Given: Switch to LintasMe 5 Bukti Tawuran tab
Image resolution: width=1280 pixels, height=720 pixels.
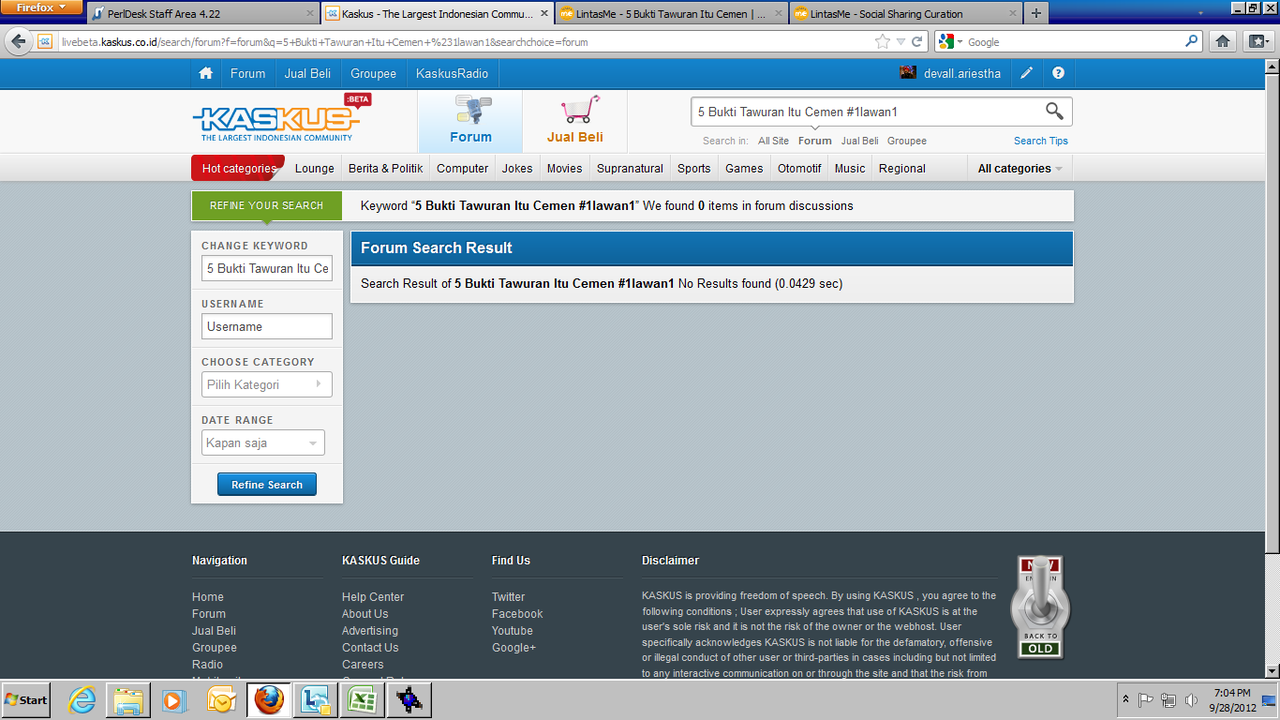Looking at the screenshot, I should (x=671, y=14).
